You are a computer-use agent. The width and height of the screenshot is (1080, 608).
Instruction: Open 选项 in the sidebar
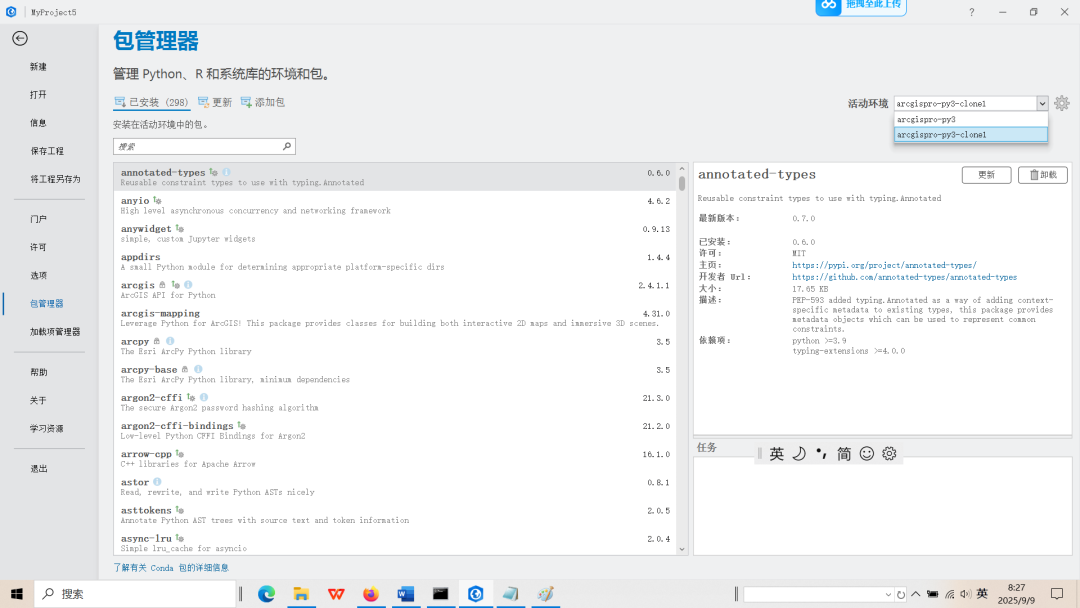coord(39,275)
